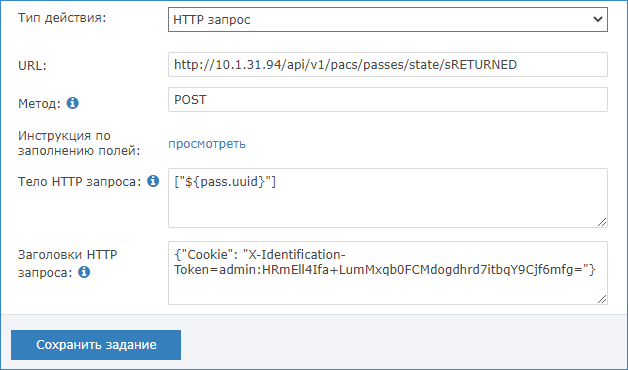Focus the Заголовки HTTP запроса textarea

pos(388,273)
